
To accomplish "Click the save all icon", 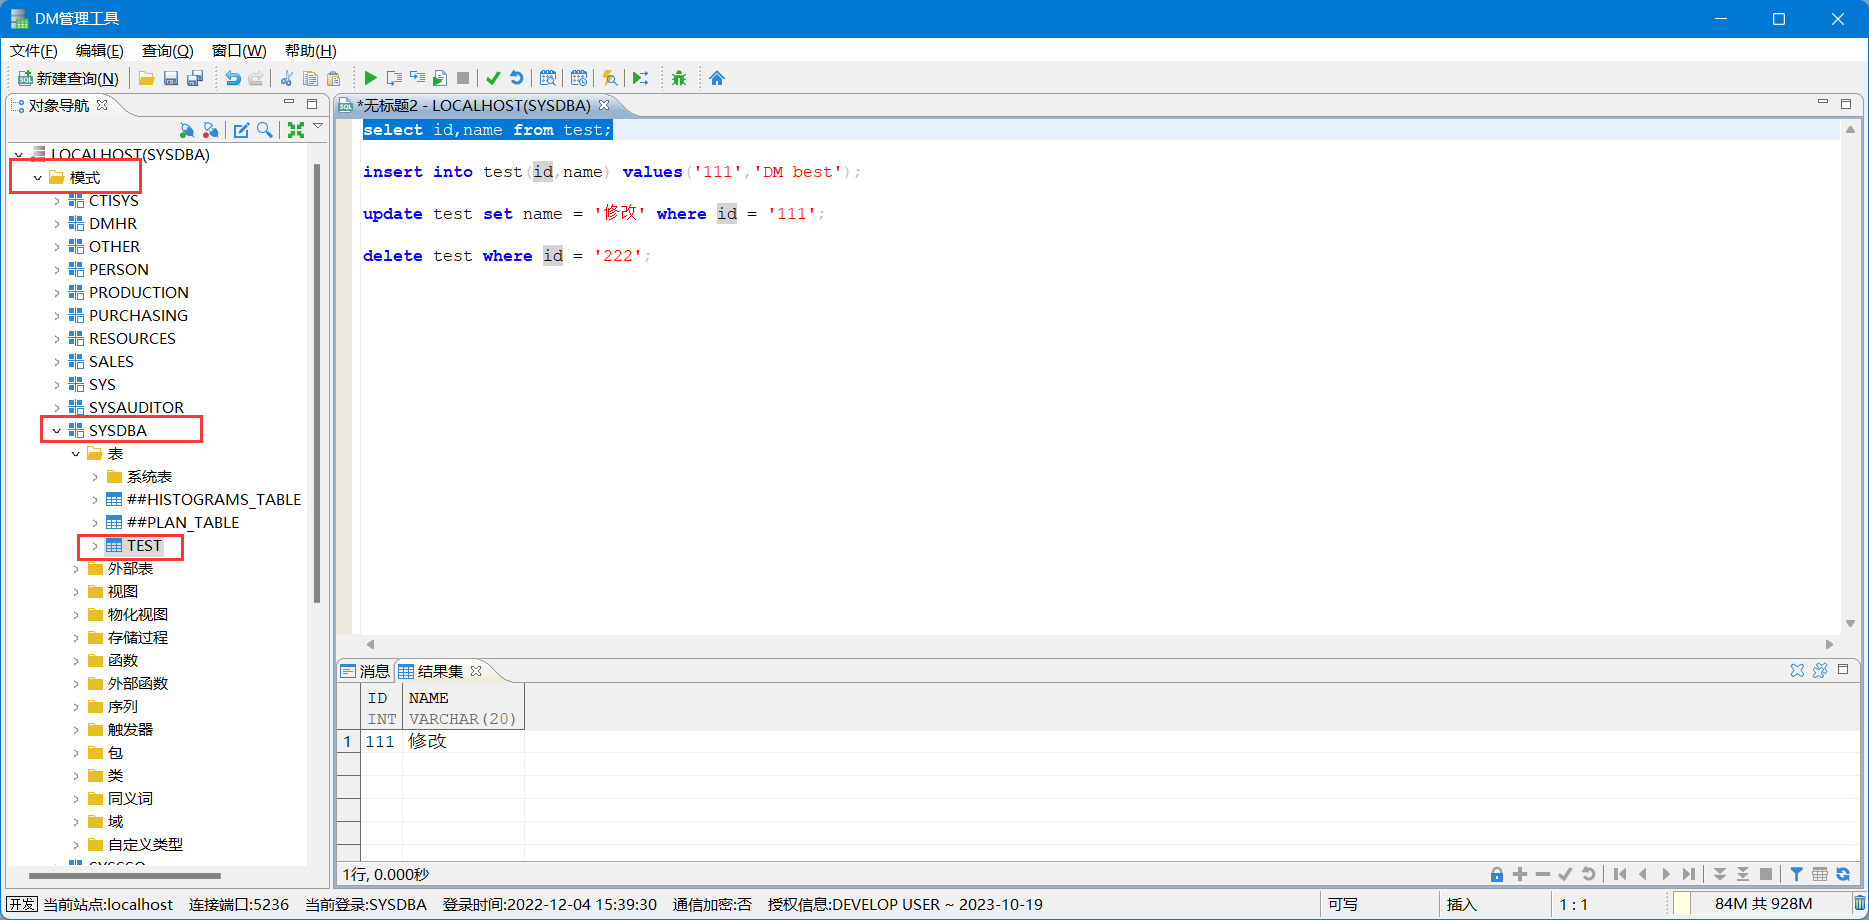I will point(195,78).
